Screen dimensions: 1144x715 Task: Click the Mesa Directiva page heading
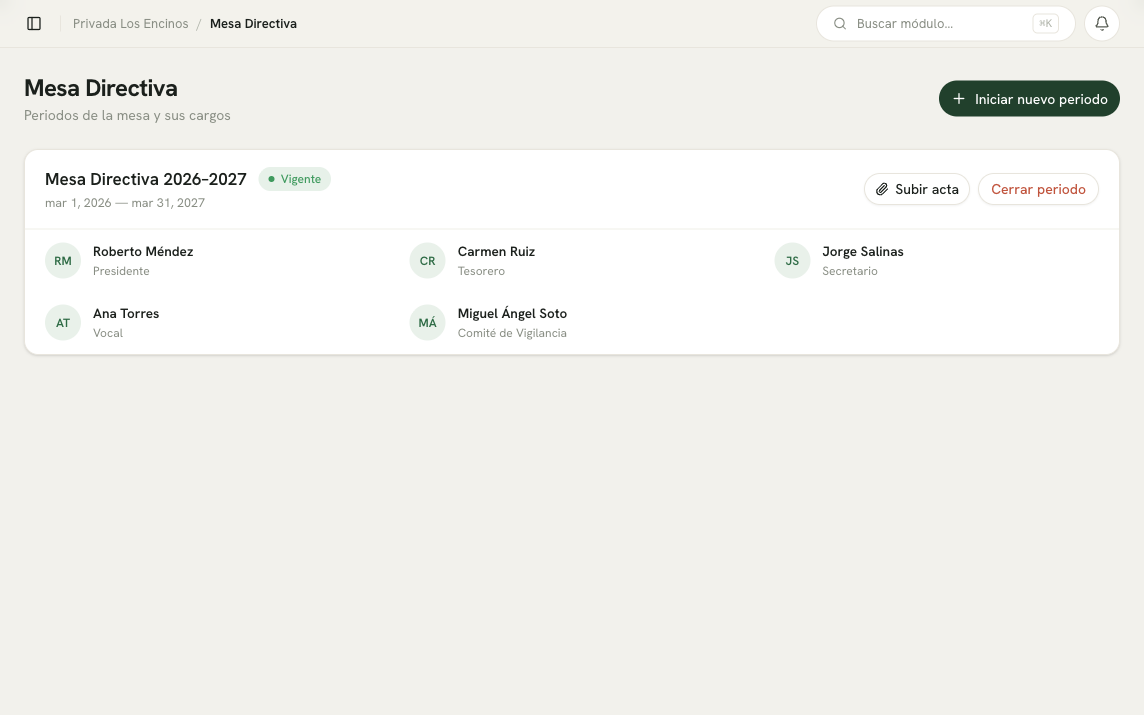pos(101,88)
